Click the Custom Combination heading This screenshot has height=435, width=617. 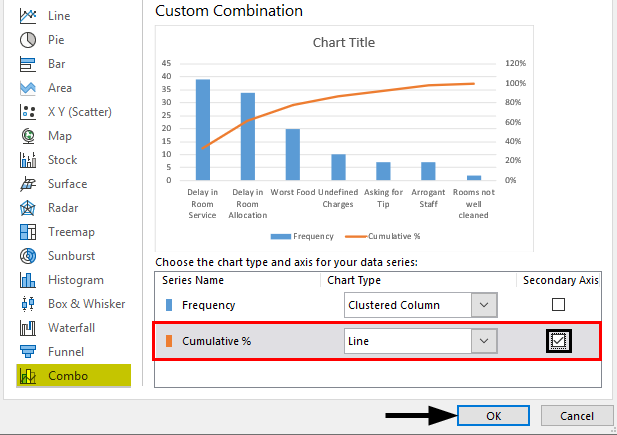(x=229, y=11)
